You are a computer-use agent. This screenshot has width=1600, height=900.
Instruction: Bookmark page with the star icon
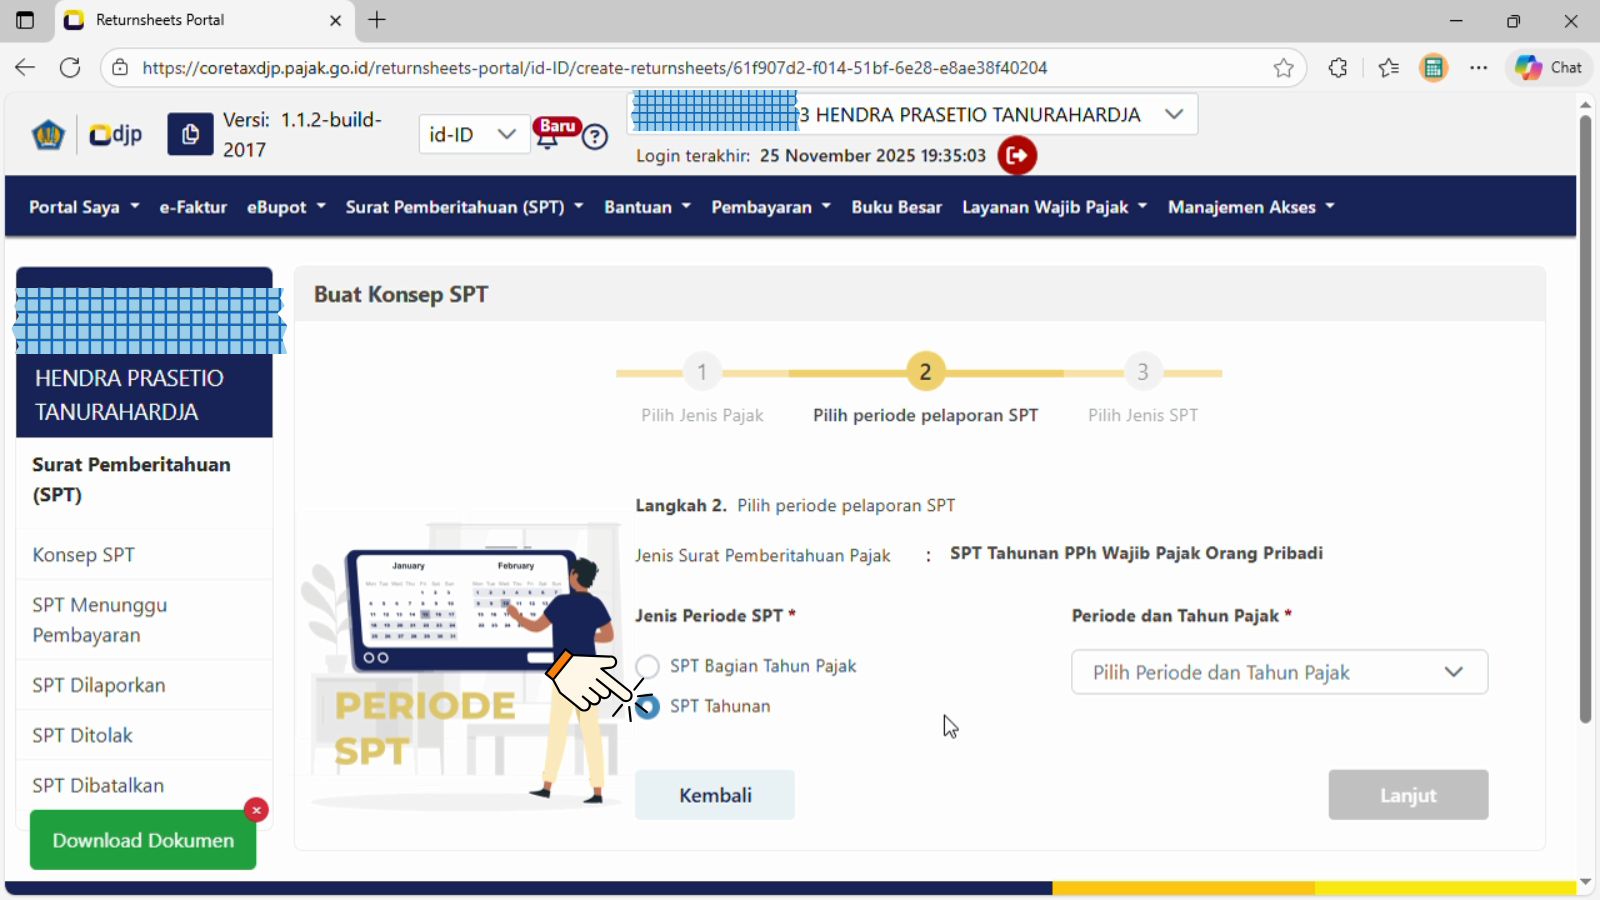click(x=1283, y=68)
